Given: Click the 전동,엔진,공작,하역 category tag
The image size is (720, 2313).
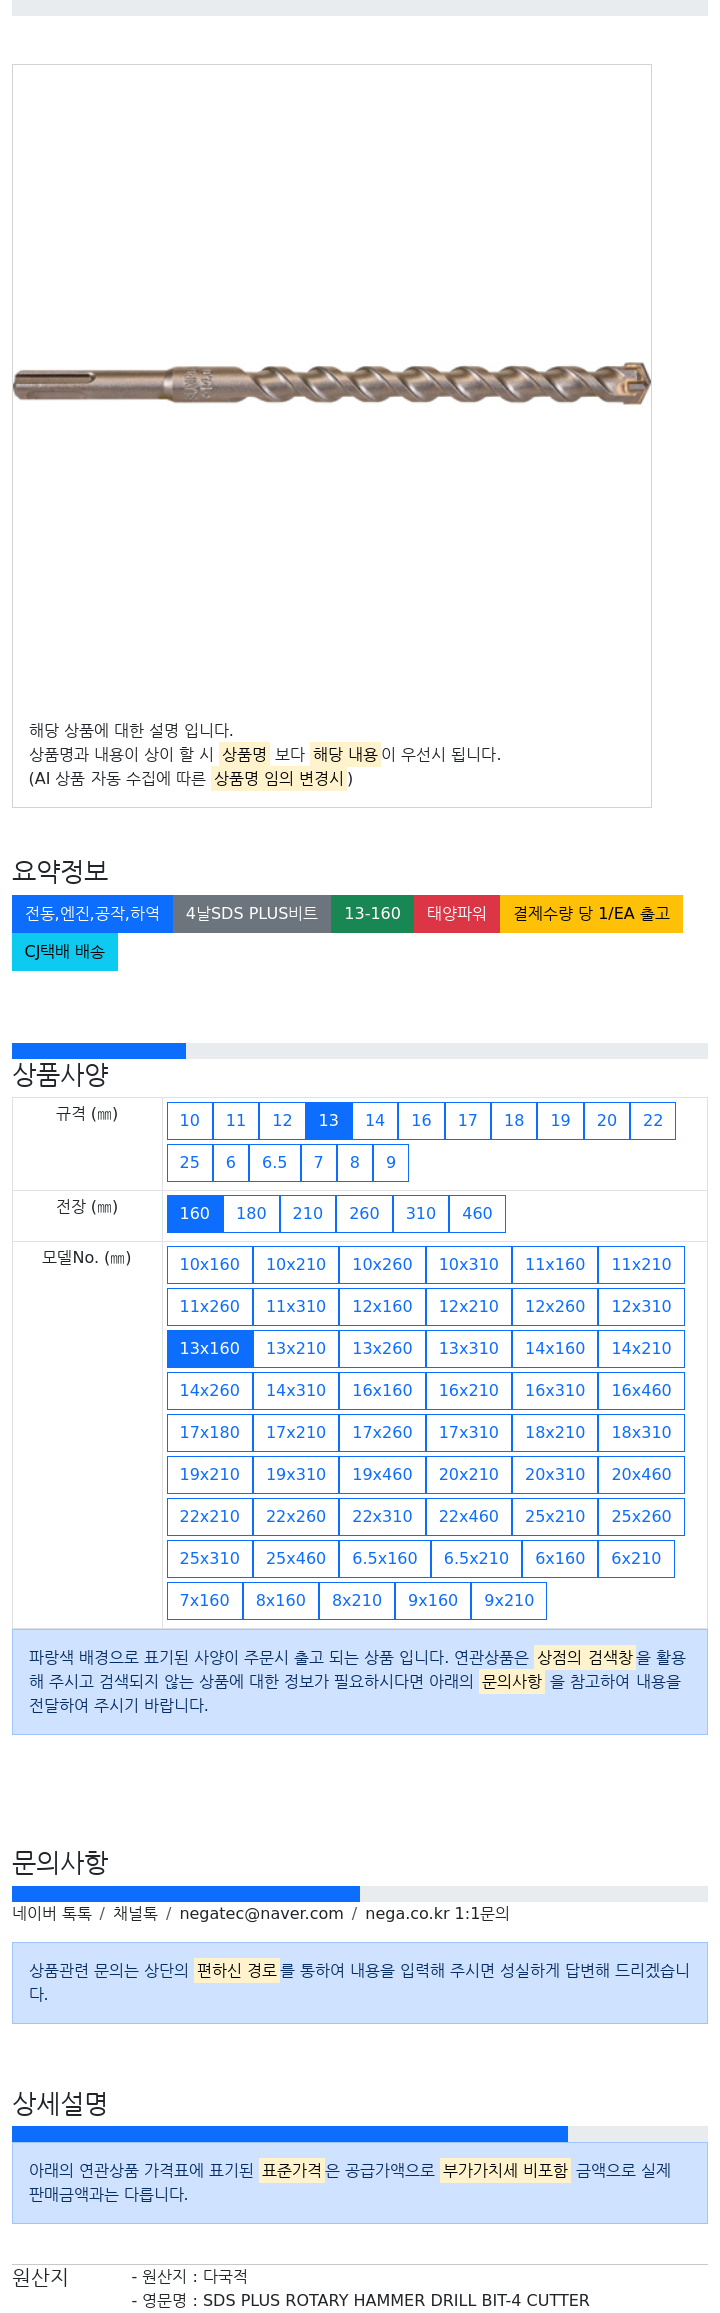Looking at the screenshot, I should [92, 913].
